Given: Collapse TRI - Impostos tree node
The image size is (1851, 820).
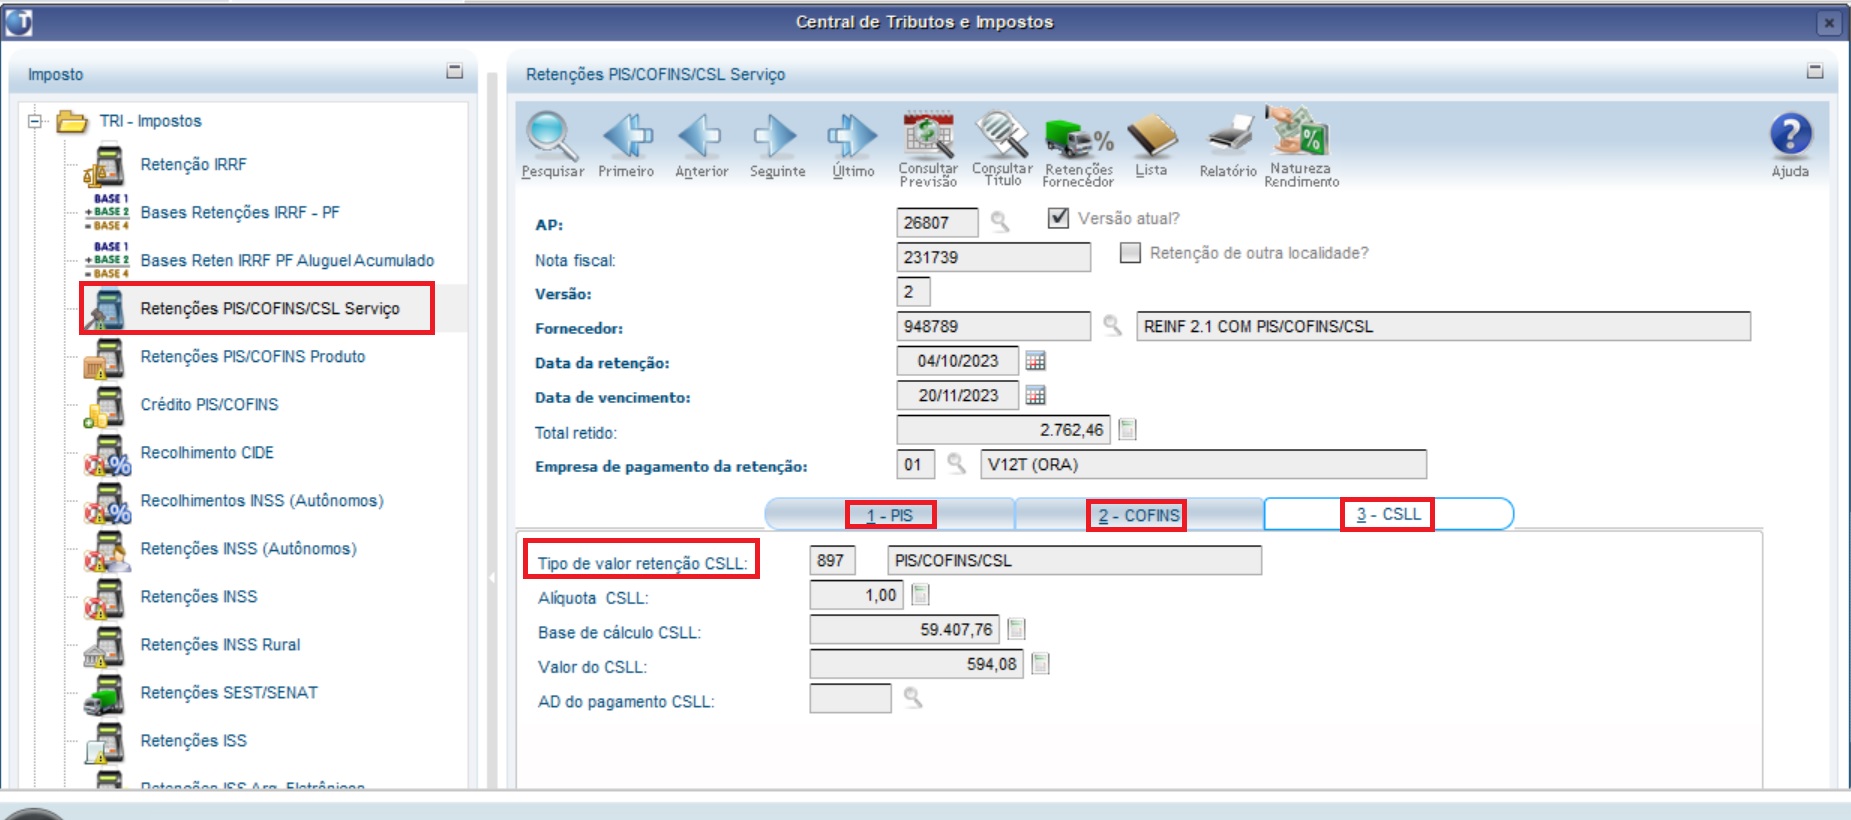Looking at the screenshot, I should pos(35,121).
